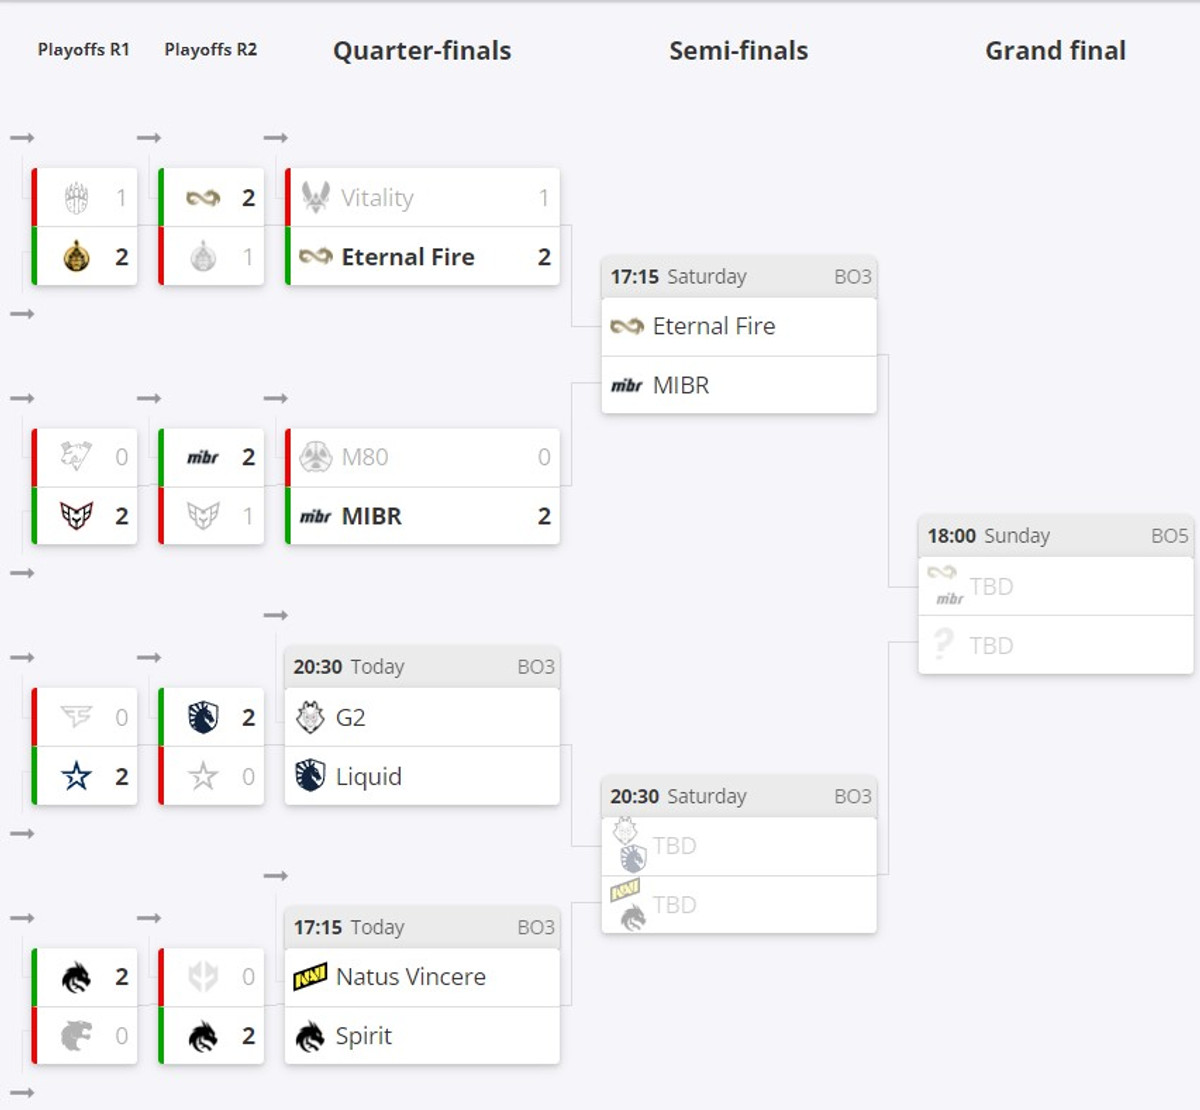Click the Playoffs R2 column heading

coord(211,50)
